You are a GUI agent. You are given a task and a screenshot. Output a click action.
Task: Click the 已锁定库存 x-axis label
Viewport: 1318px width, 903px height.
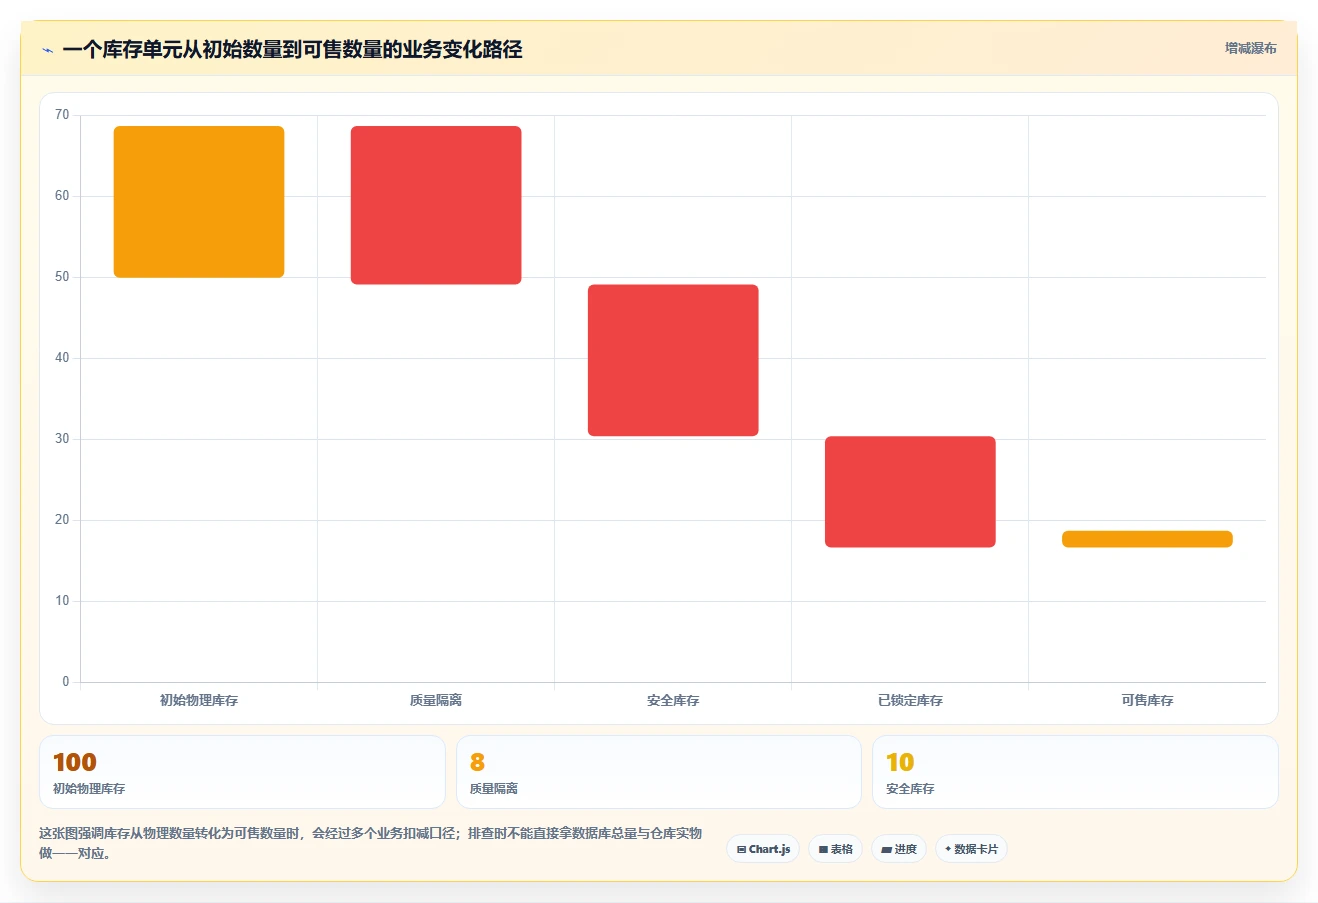click(x=910, y=701)
